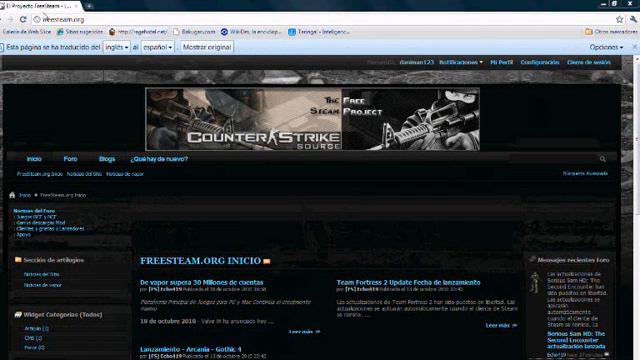The height and width of the screenshot is (360, 640).
Task: Click the Cierre de sesión link
Action: click(589, 62)
